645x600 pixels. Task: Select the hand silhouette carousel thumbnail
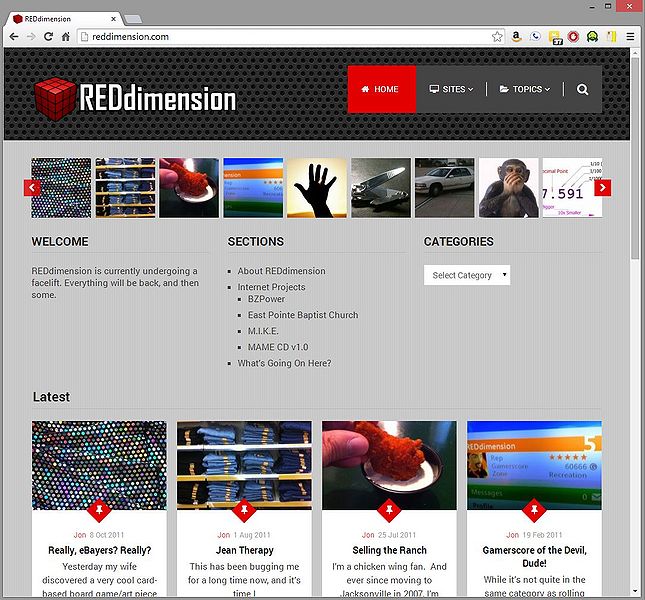pos(317,188)
